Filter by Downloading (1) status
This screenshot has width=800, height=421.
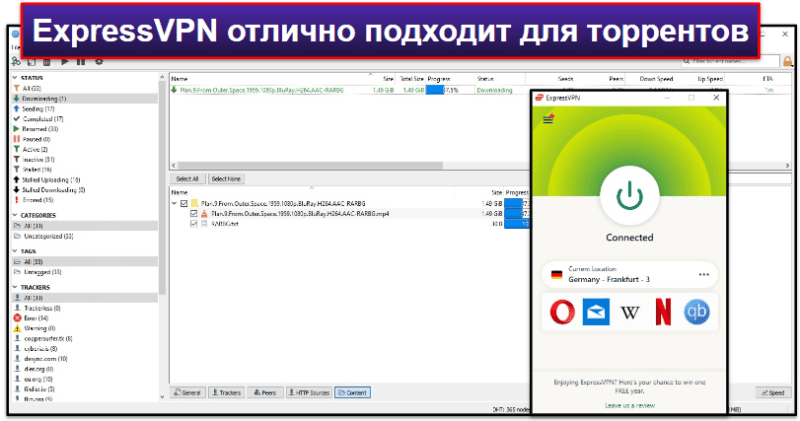point(84,98)
